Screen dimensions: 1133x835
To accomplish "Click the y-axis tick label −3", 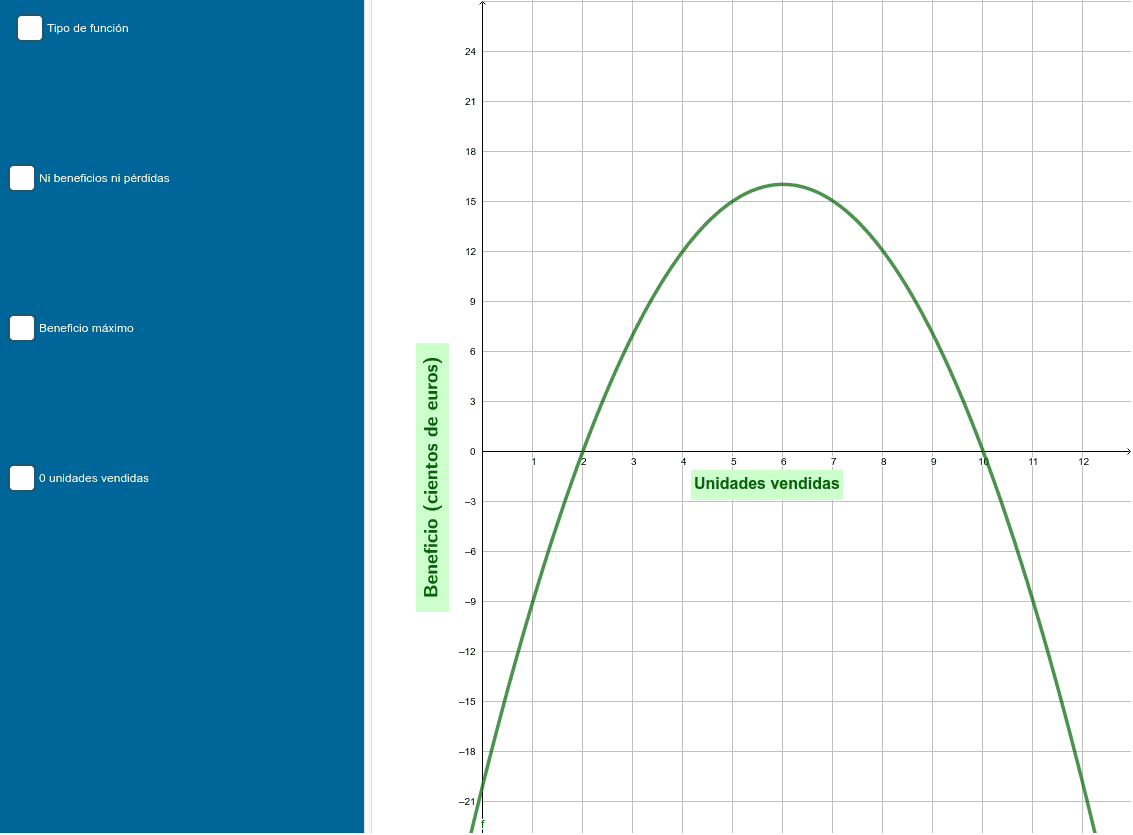I will (x=470, y=502).
